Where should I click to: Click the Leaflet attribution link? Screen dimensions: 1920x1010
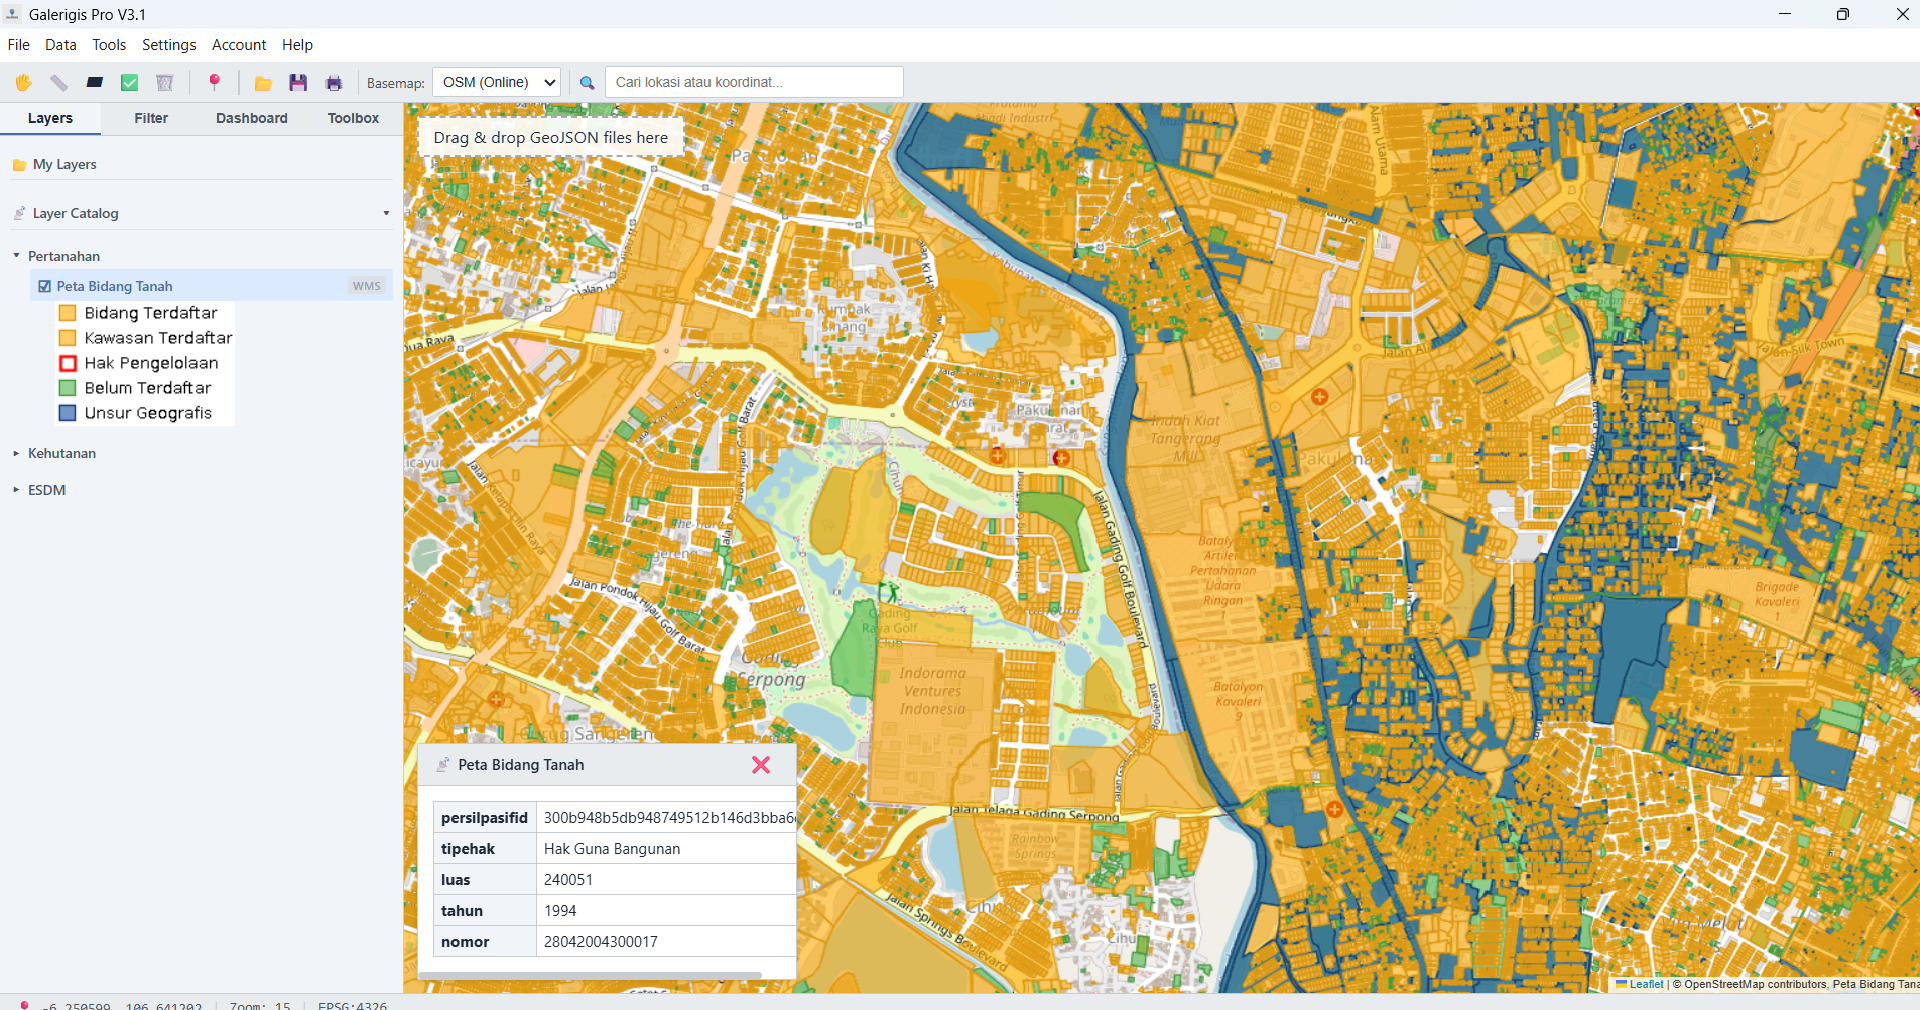click(1645, 984)
